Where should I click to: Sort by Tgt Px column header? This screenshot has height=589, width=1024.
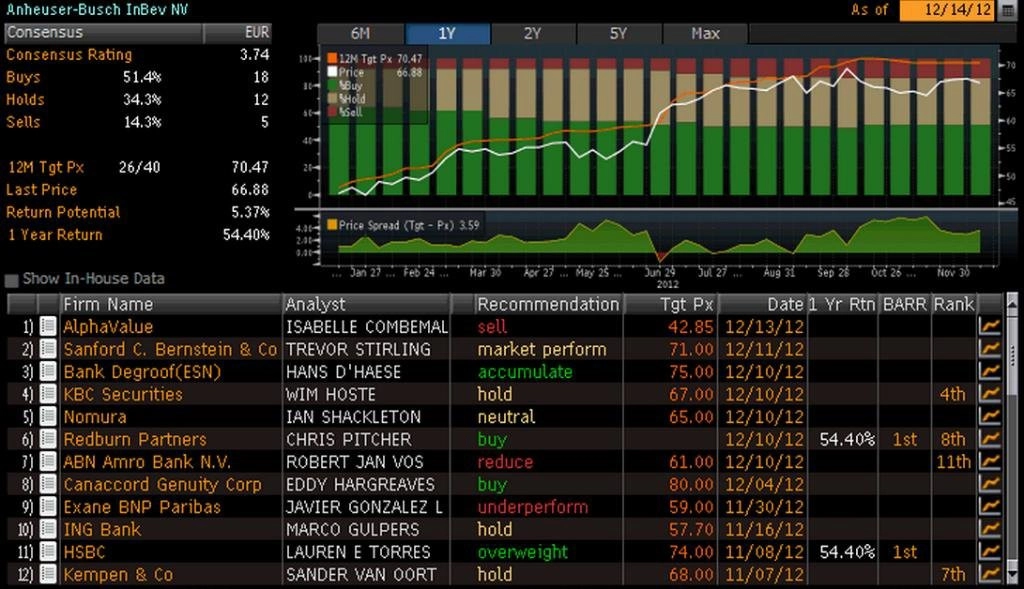click(x=671, y=304)
